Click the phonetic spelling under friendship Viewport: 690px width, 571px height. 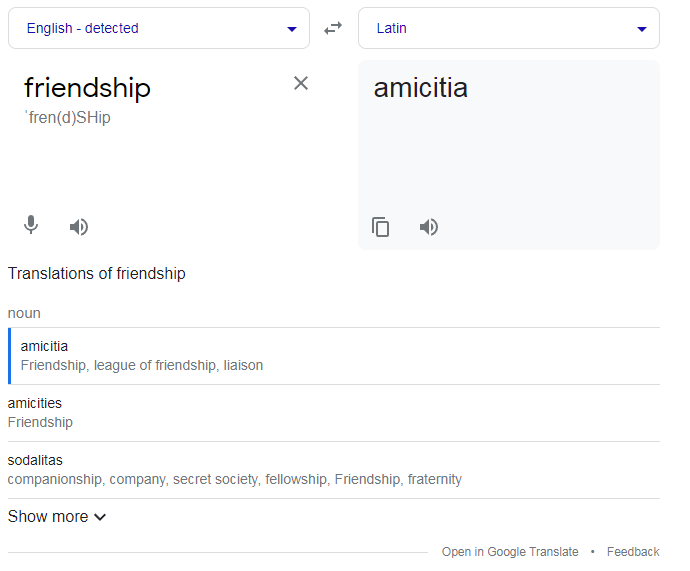pos(67,118)
